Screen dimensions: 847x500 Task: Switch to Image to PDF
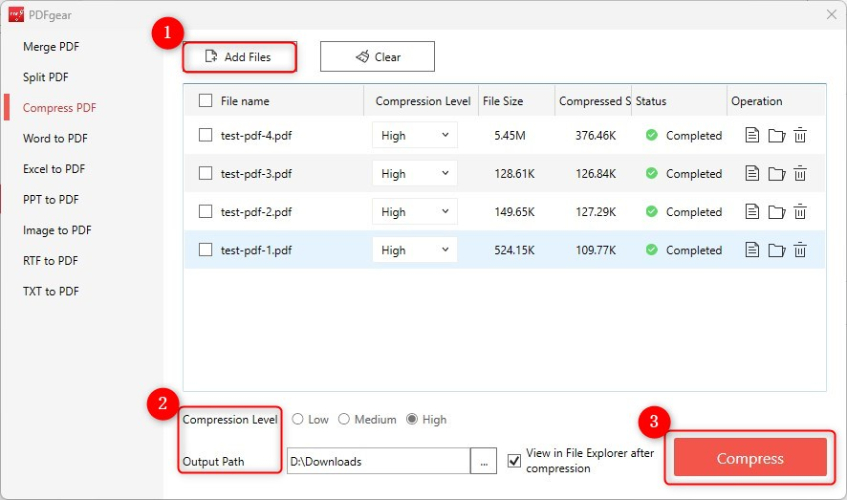(x=57, y=231)
